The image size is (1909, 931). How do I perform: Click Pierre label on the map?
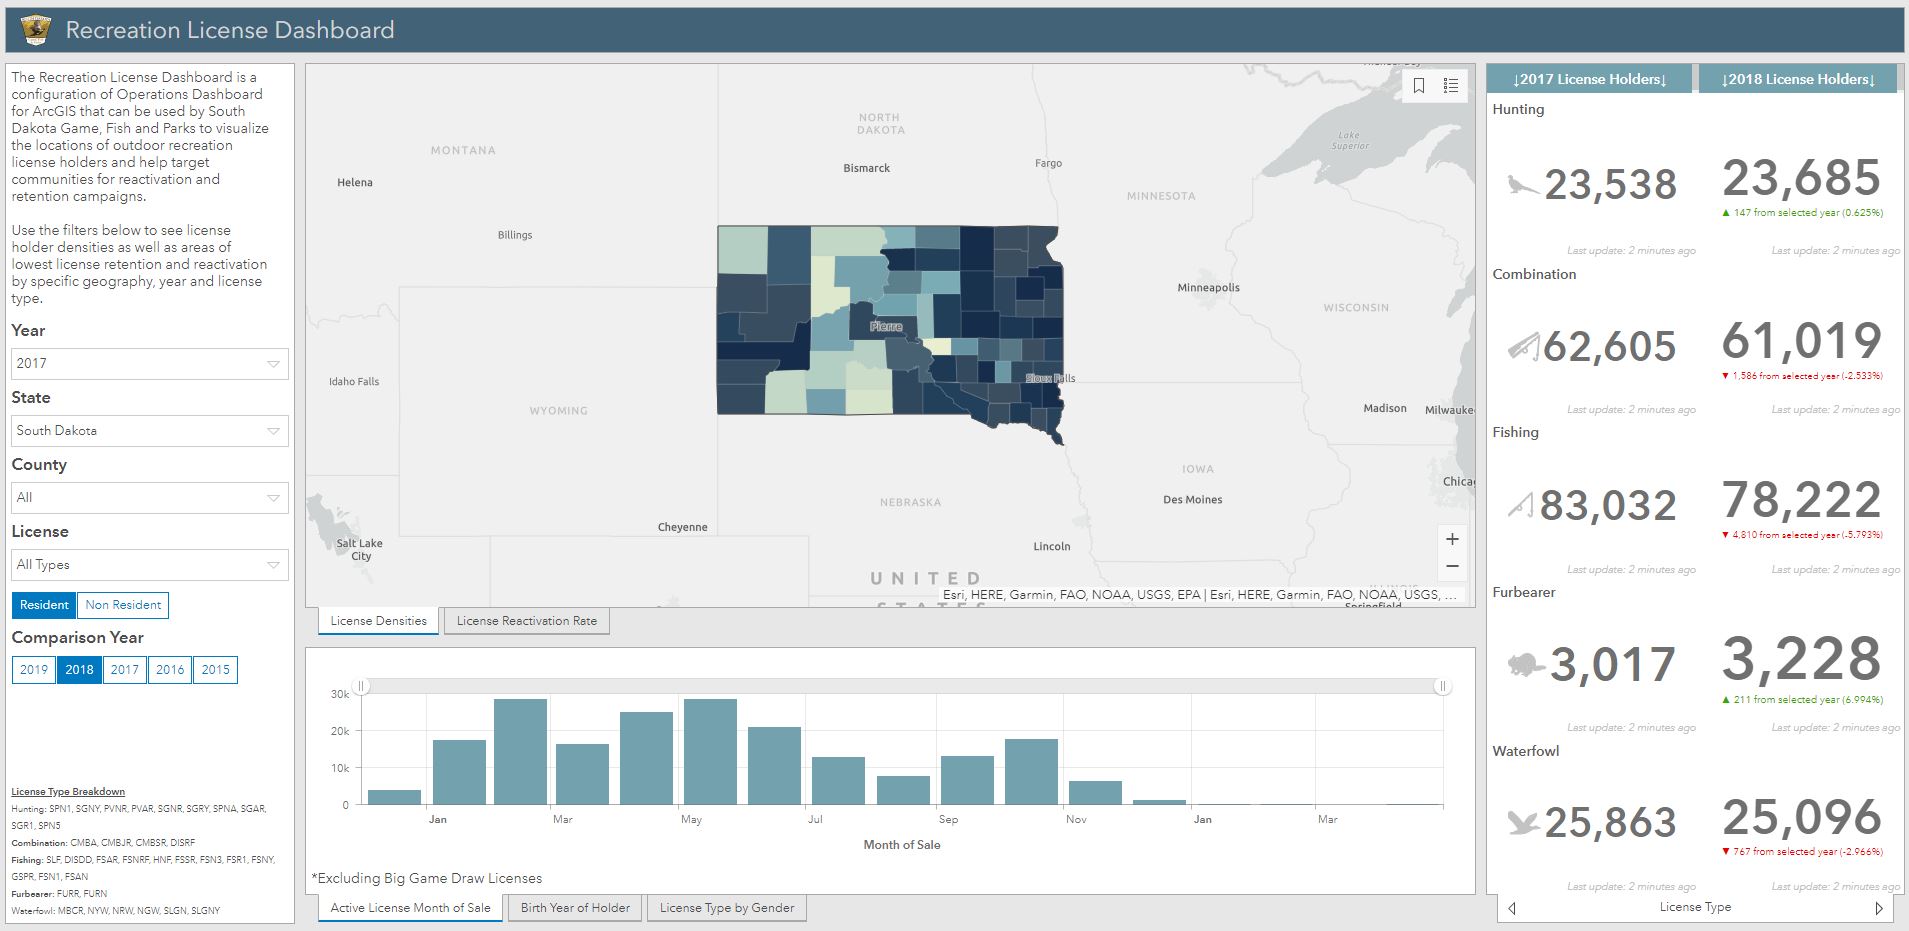[886, 327]
